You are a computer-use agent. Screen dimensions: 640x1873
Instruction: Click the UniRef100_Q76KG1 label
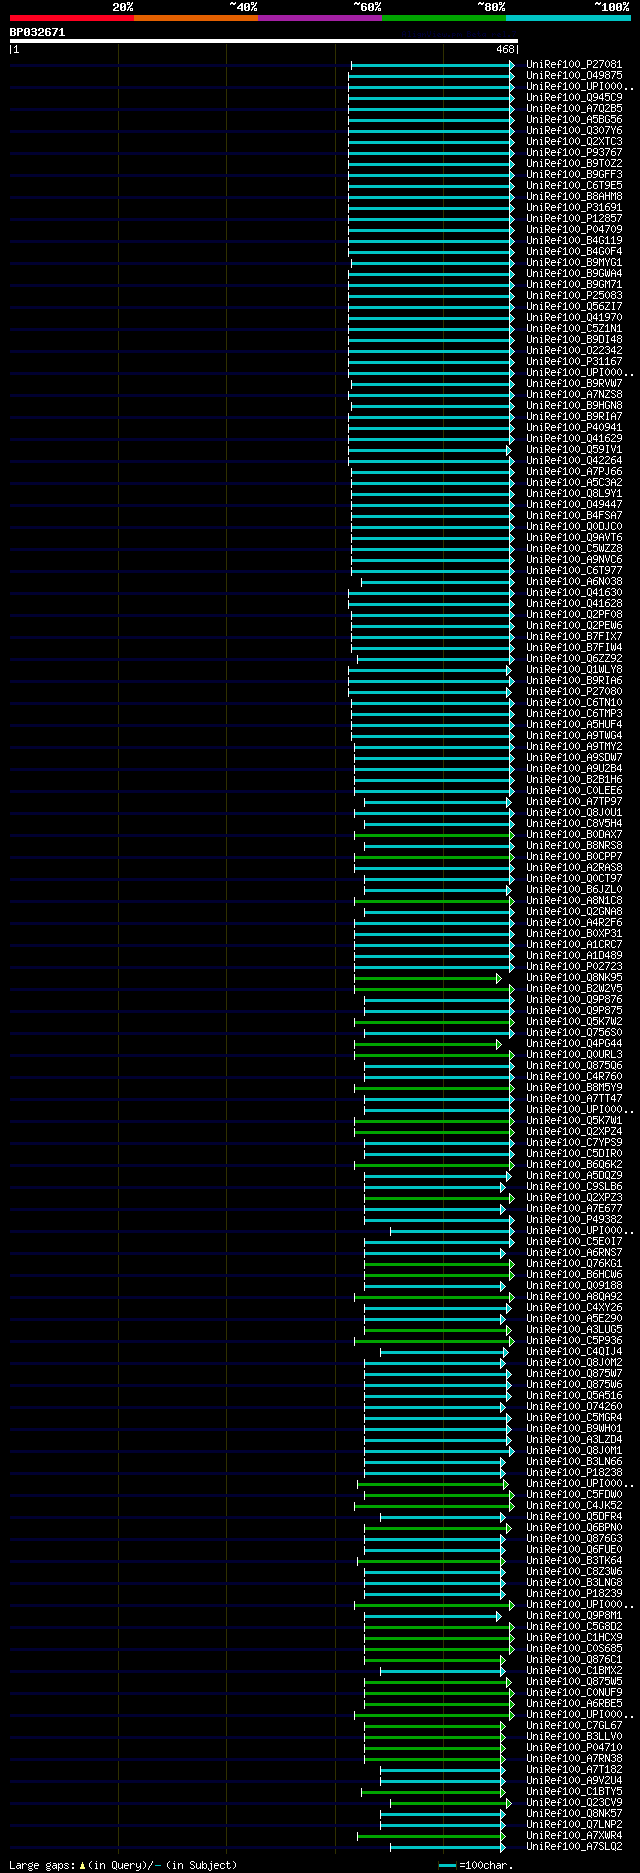click(x=574, y=1264)
